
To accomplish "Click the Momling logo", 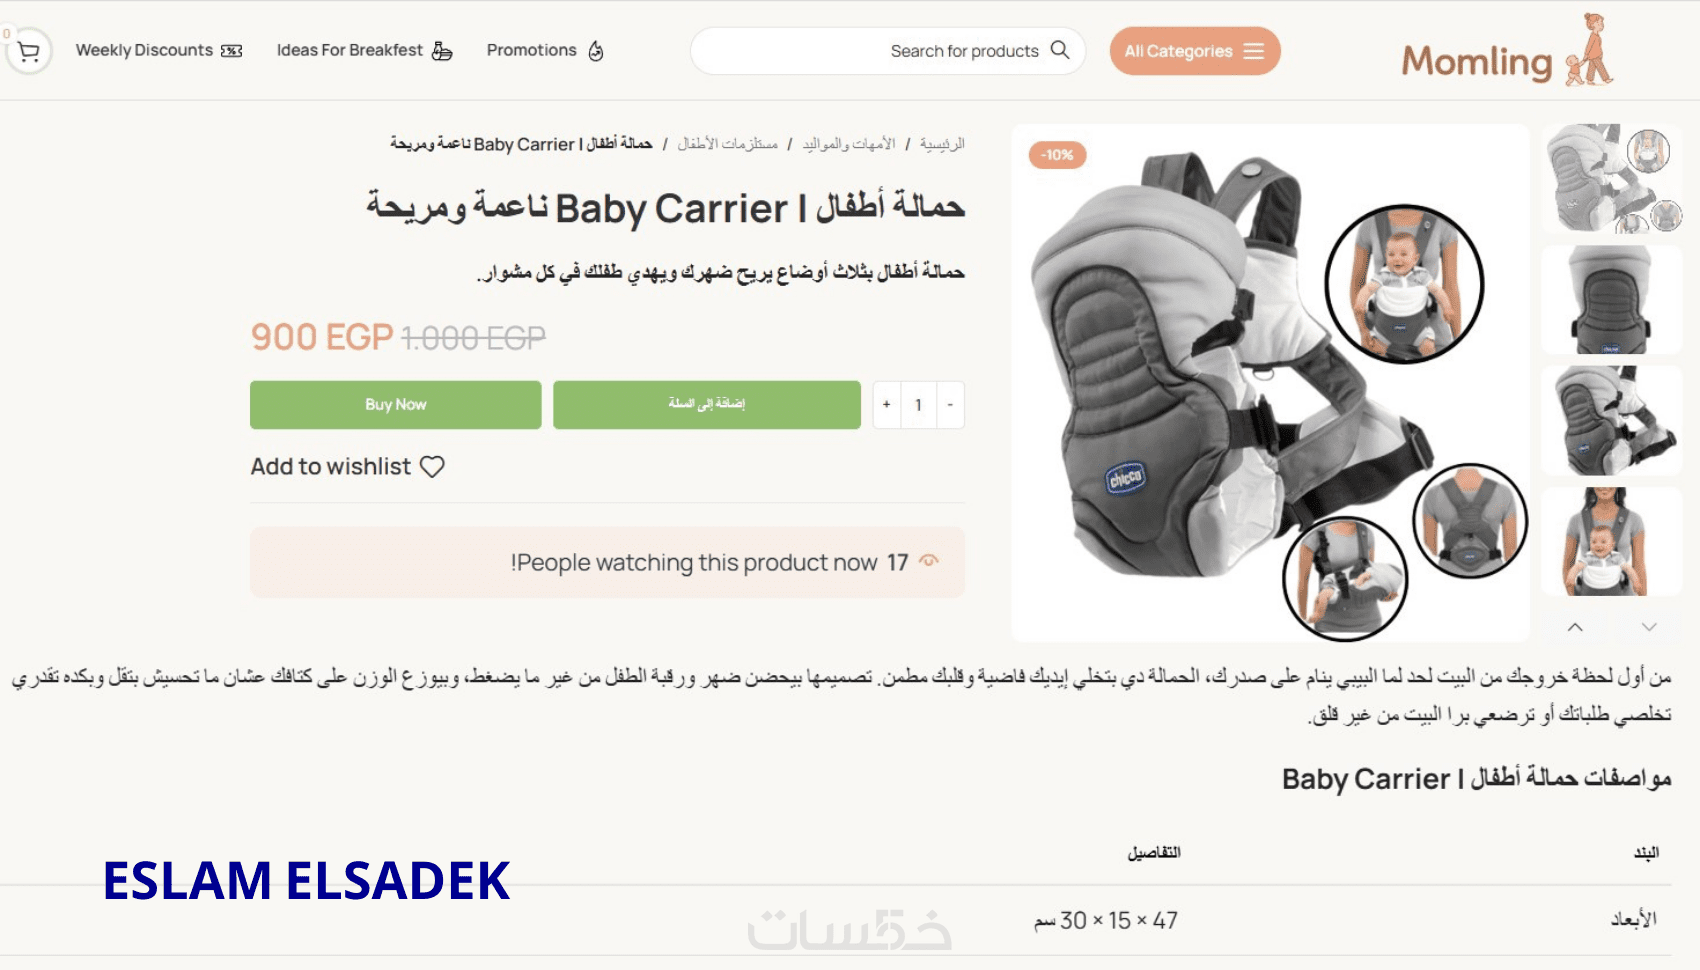I will click(x=1507, y=52).
